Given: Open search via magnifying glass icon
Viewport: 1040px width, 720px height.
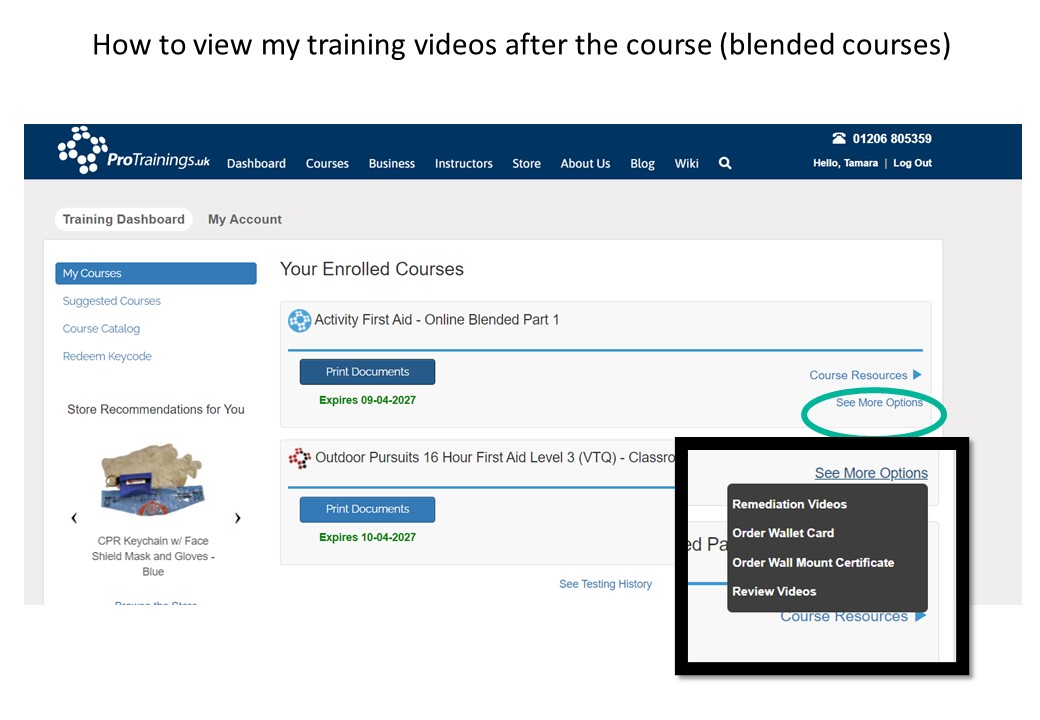Looking at the screenshot, I should pos(725,163).
